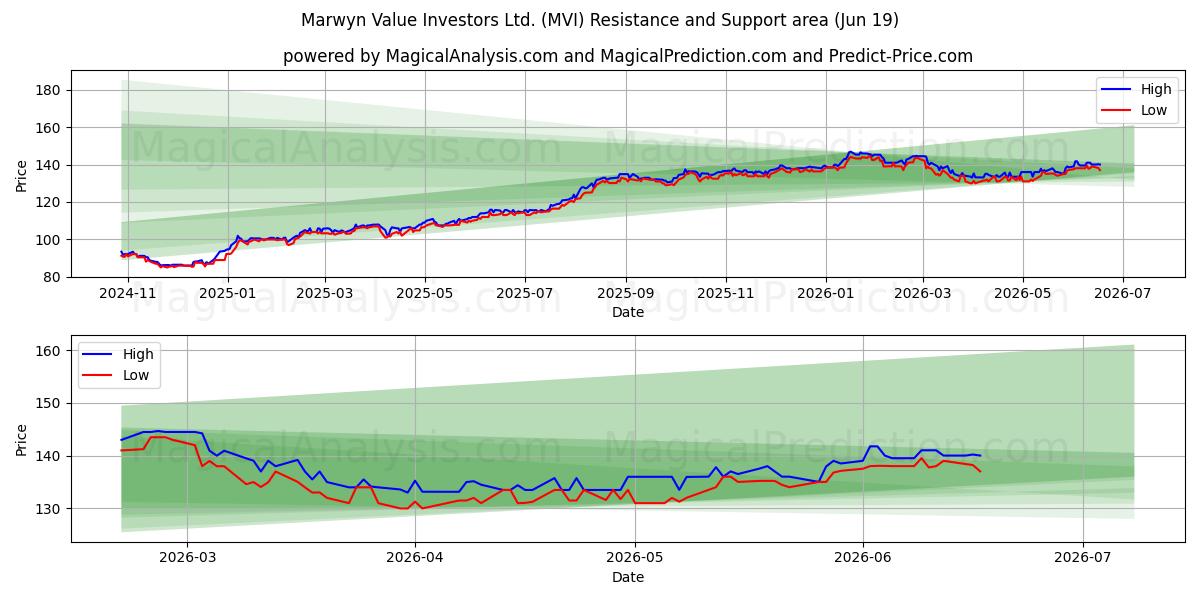Click 'High' in the bottom chart legend
This screenshot has height=600, width=1200.
[138, 354]
